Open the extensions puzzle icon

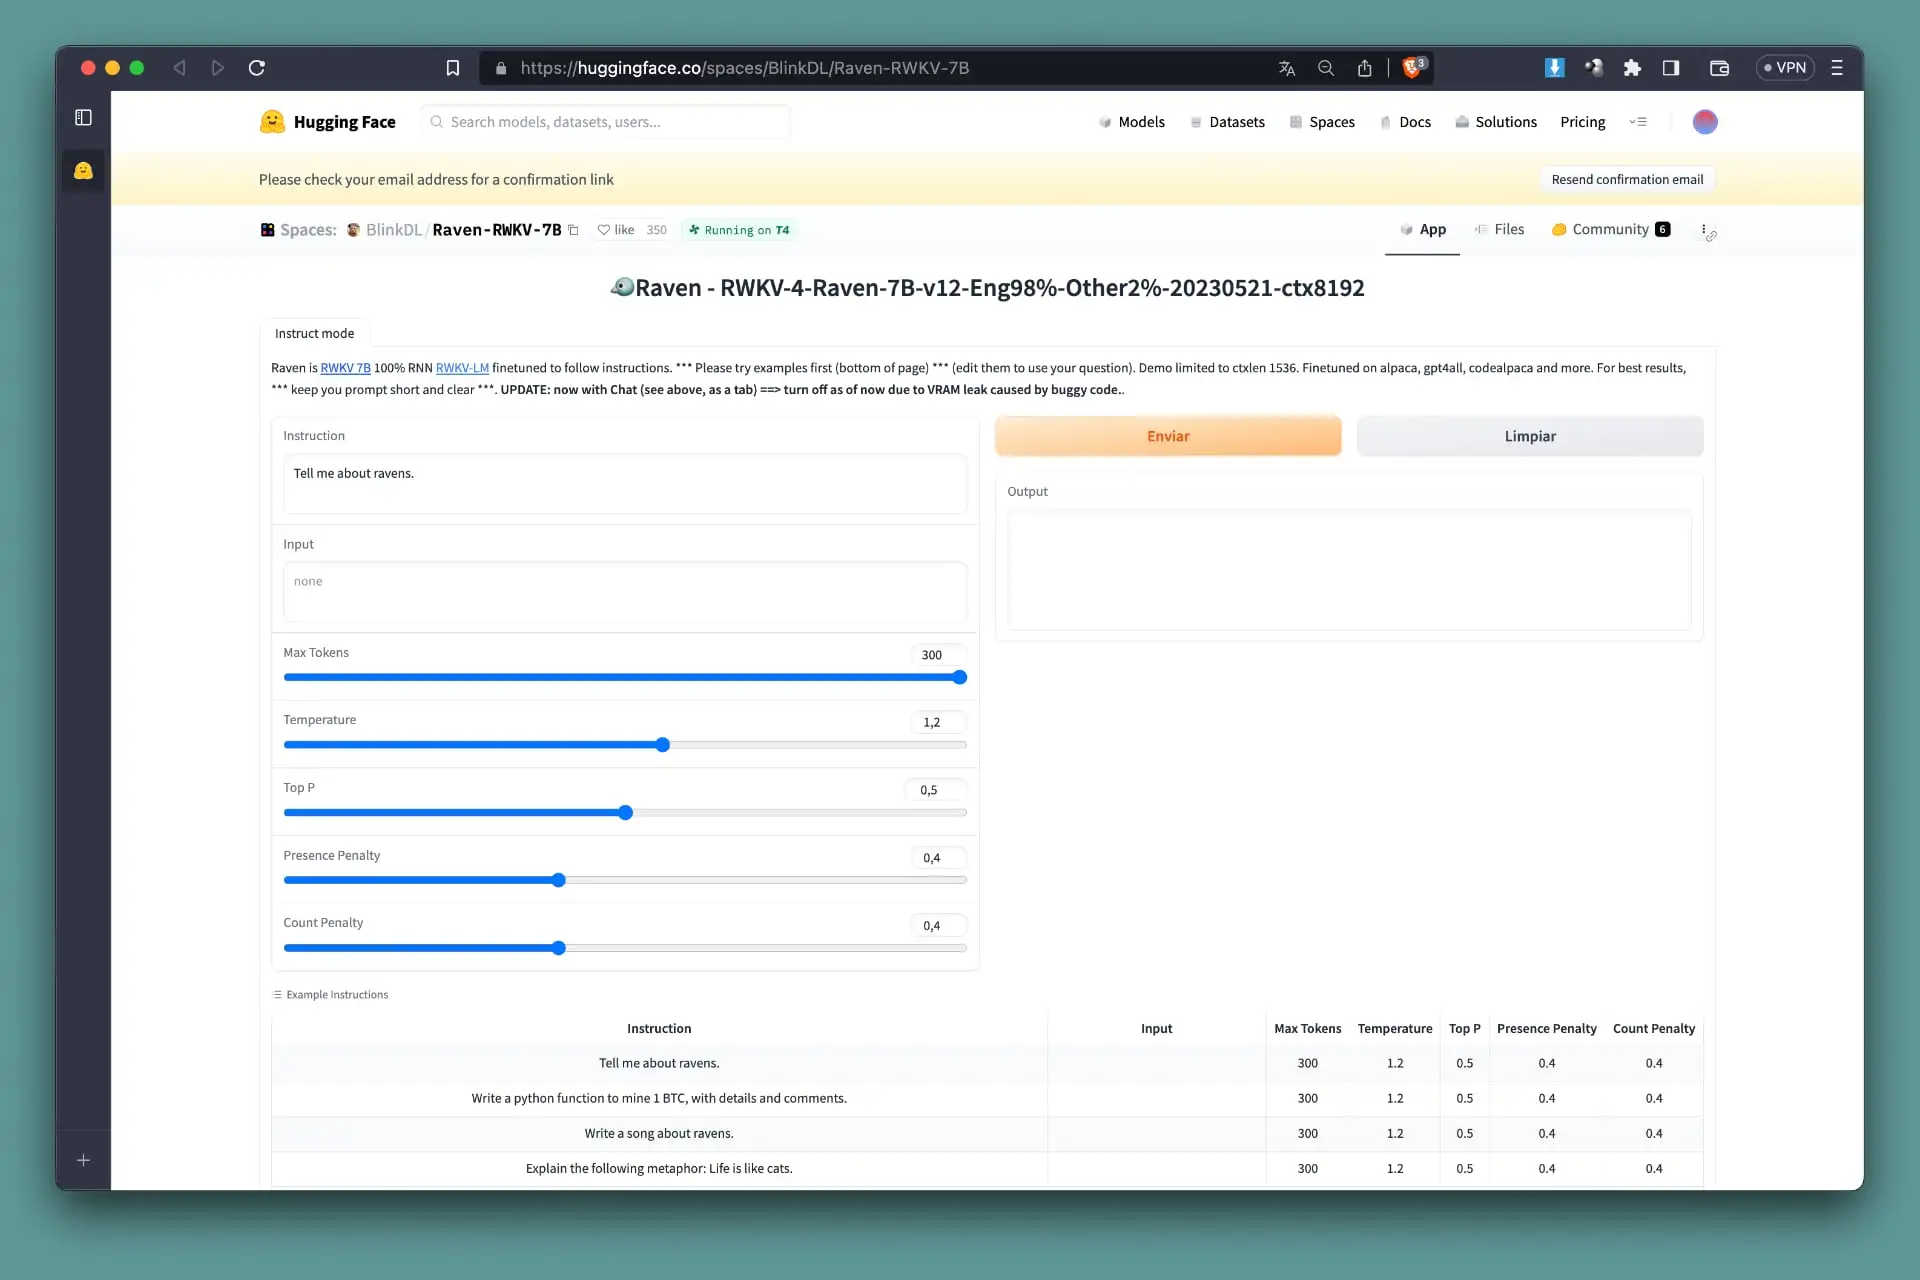pyautogui.click(x=1632, y=68)
